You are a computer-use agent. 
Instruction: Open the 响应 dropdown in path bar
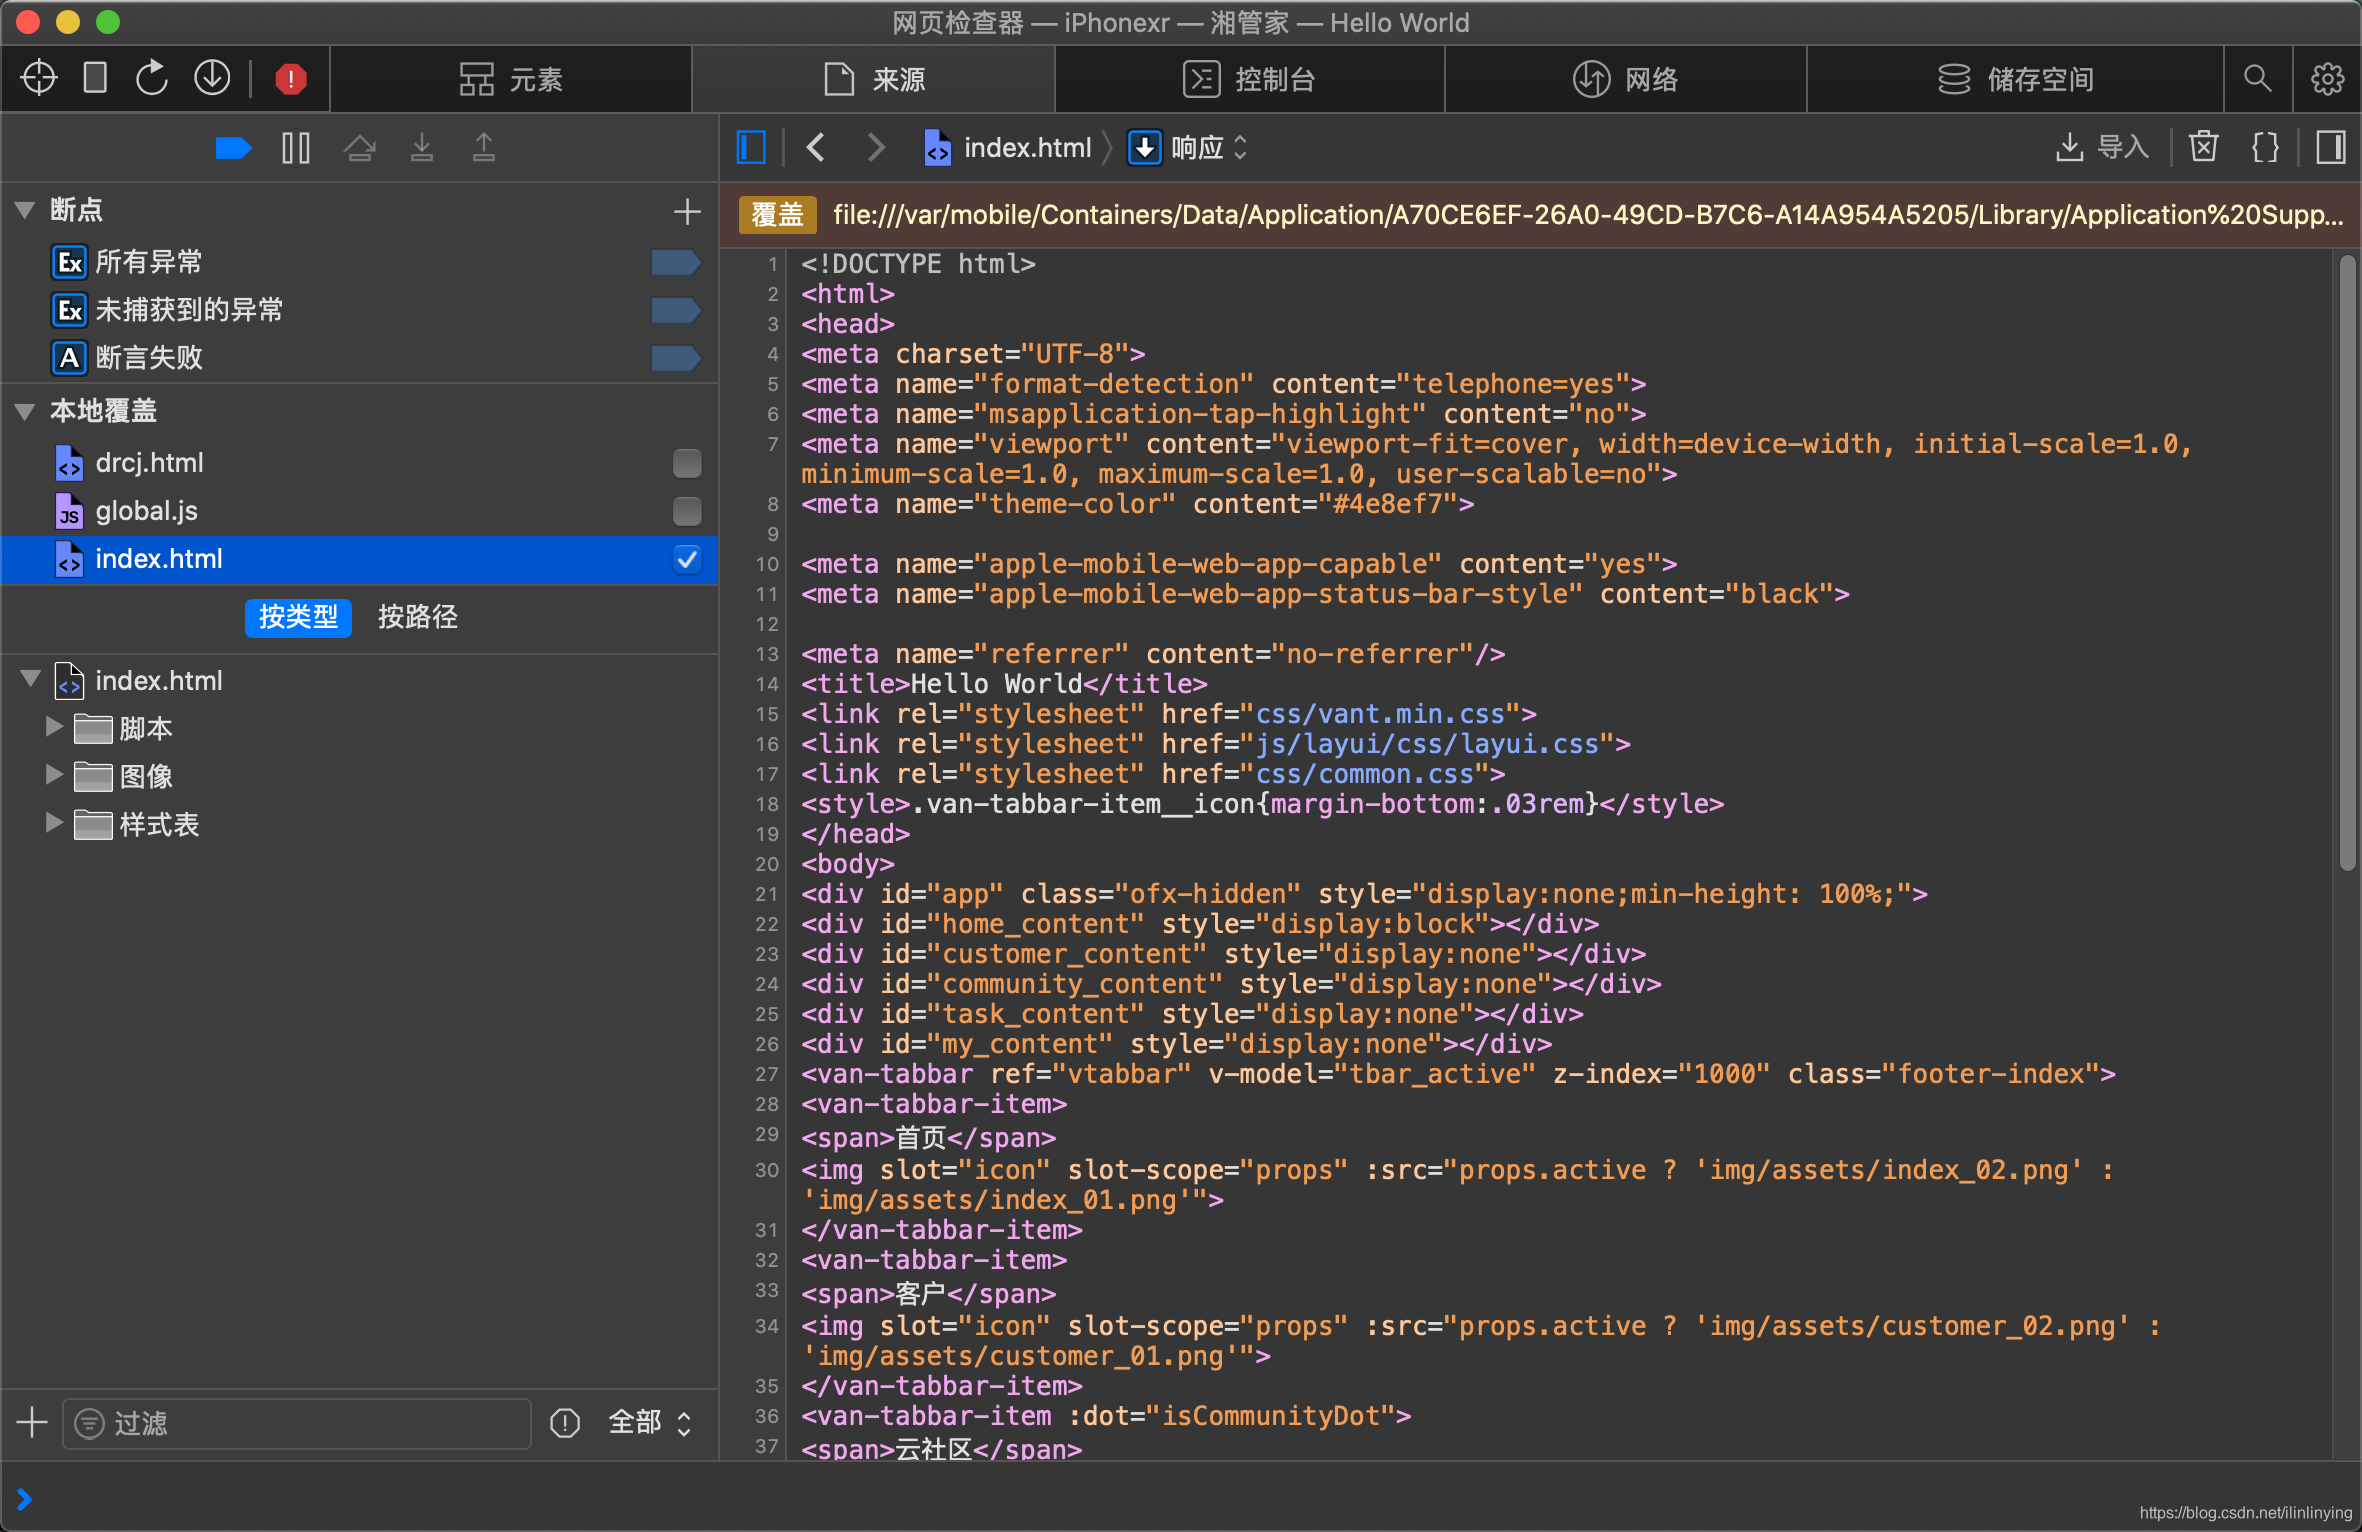[1196, 148]
